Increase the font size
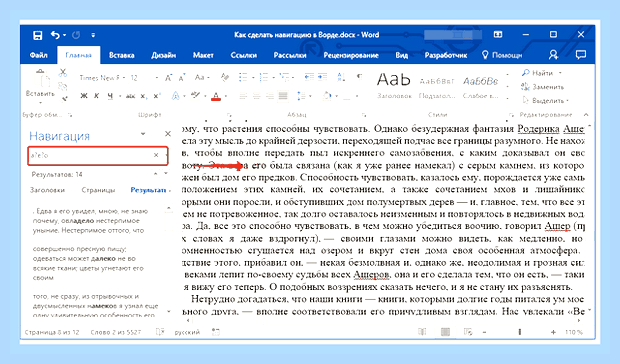Screen dimensions: 620x364 [168, 78]
